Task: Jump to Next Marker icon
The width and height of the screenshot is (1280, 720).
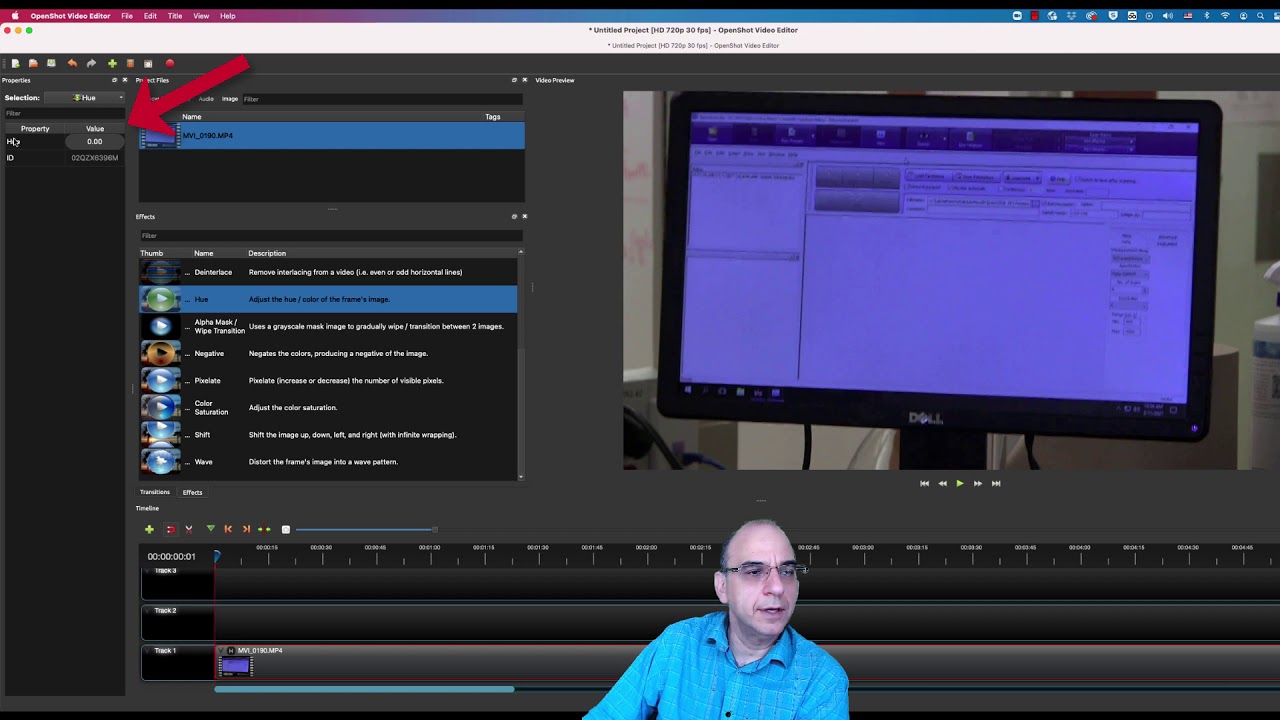Action: coord(246,529)
